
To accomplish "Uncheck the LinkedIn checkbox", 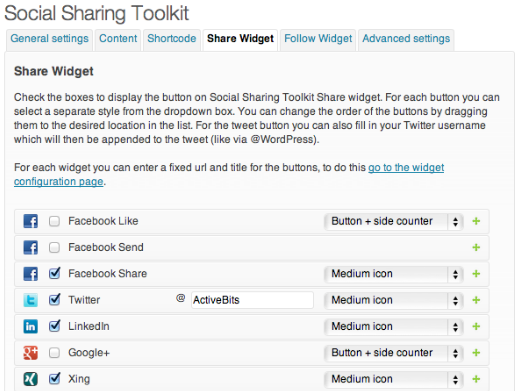I will pyautogui.click(x=54, y=326).
